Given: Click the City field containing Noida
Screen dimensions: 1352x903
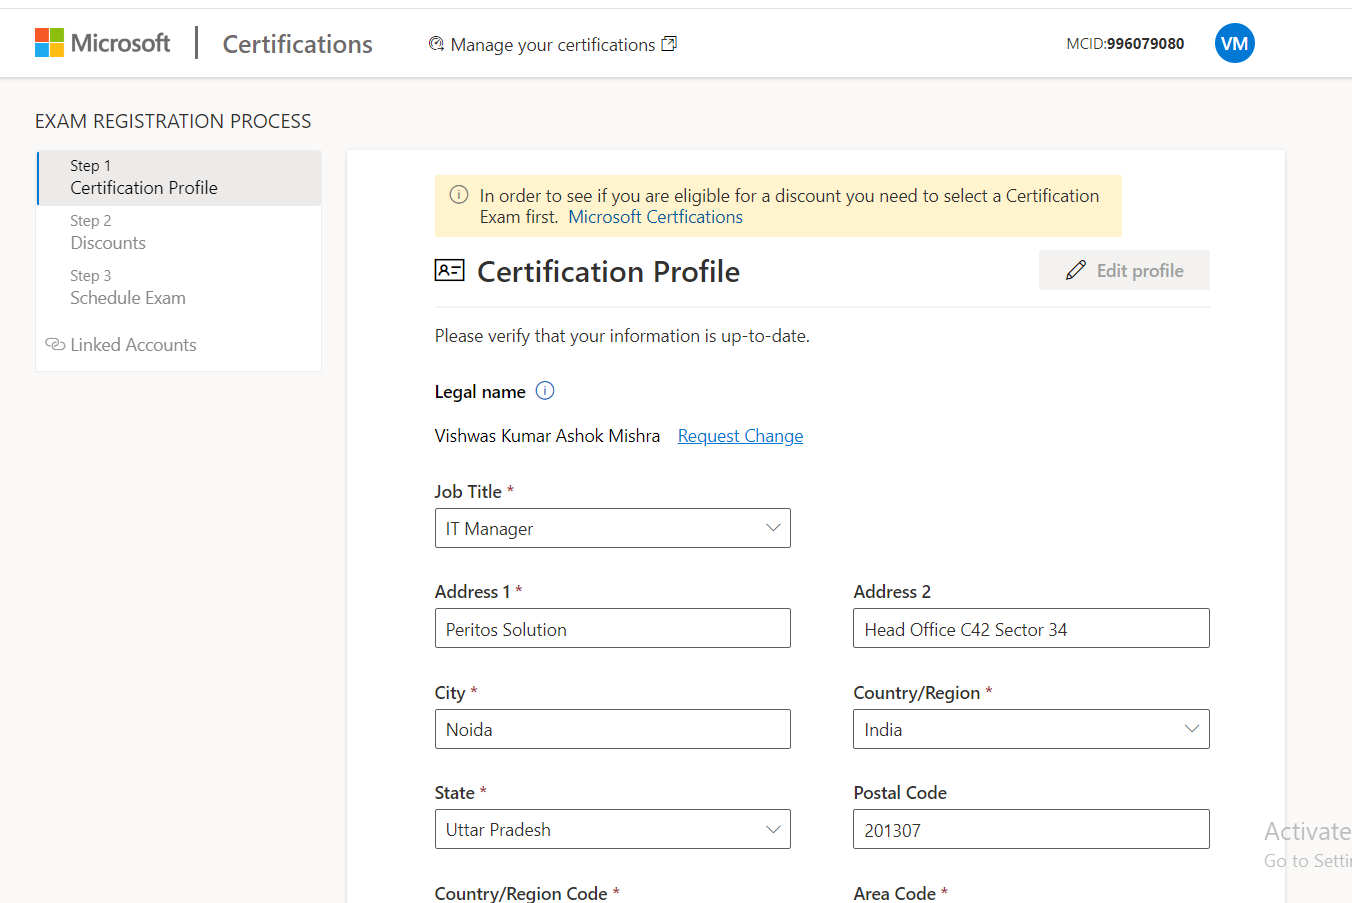Looking at the screenshot, I should pyautogui.click(x=612, y=729).
